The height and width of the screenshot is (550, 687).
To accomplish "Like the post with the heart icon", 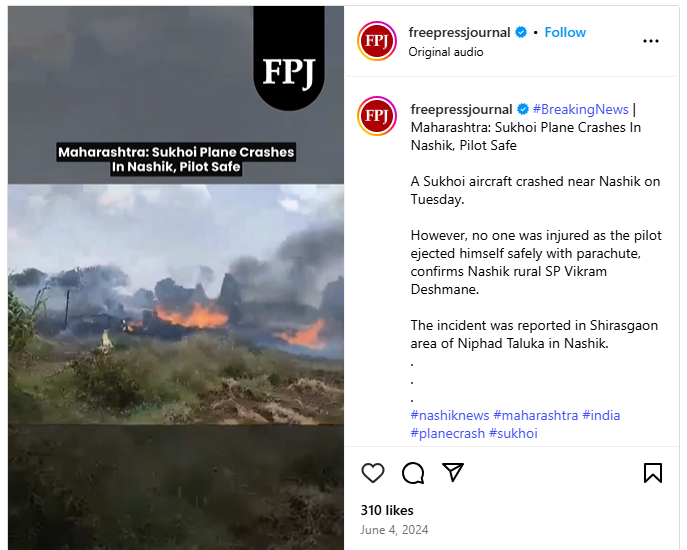I will tap(373, 473).
